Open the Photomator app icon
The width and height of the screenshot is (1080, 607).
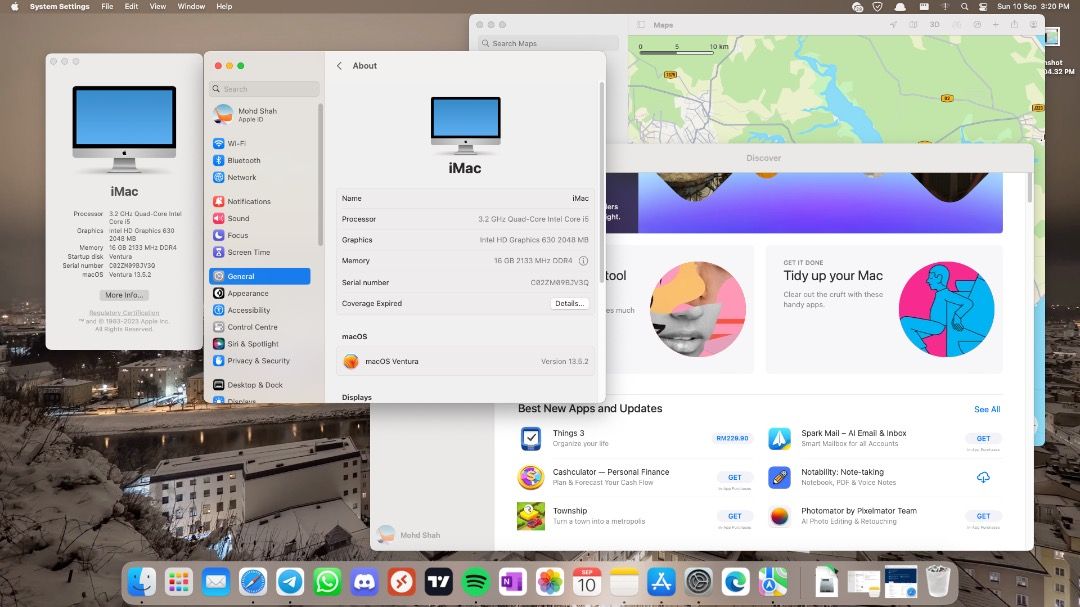click(x=780, y=516)
